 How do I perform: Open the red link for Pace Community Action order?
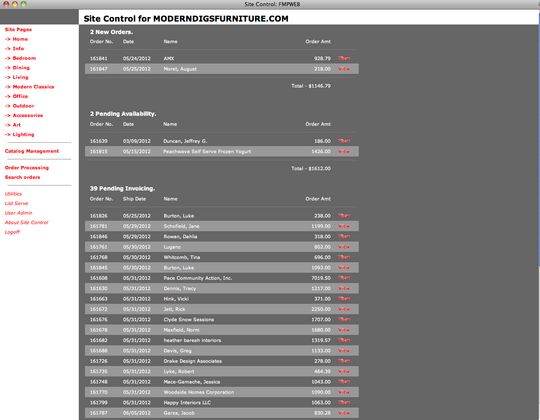point(344,278)
